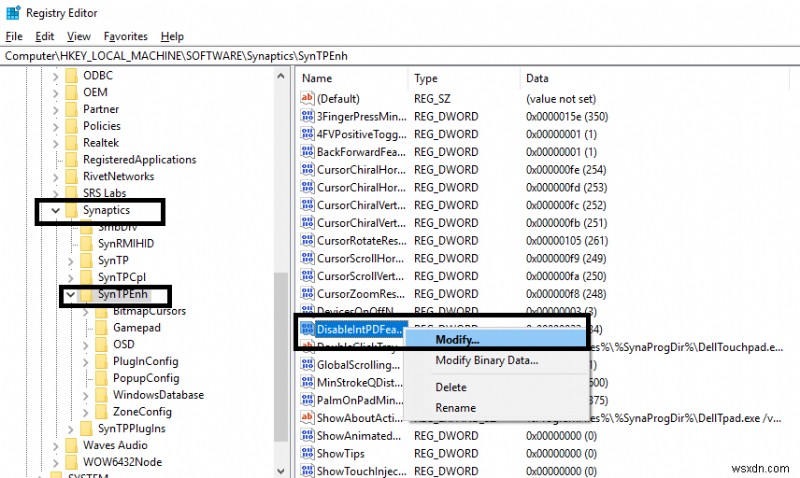Open the File menu
Screen dimensions: 800x478
14,36
